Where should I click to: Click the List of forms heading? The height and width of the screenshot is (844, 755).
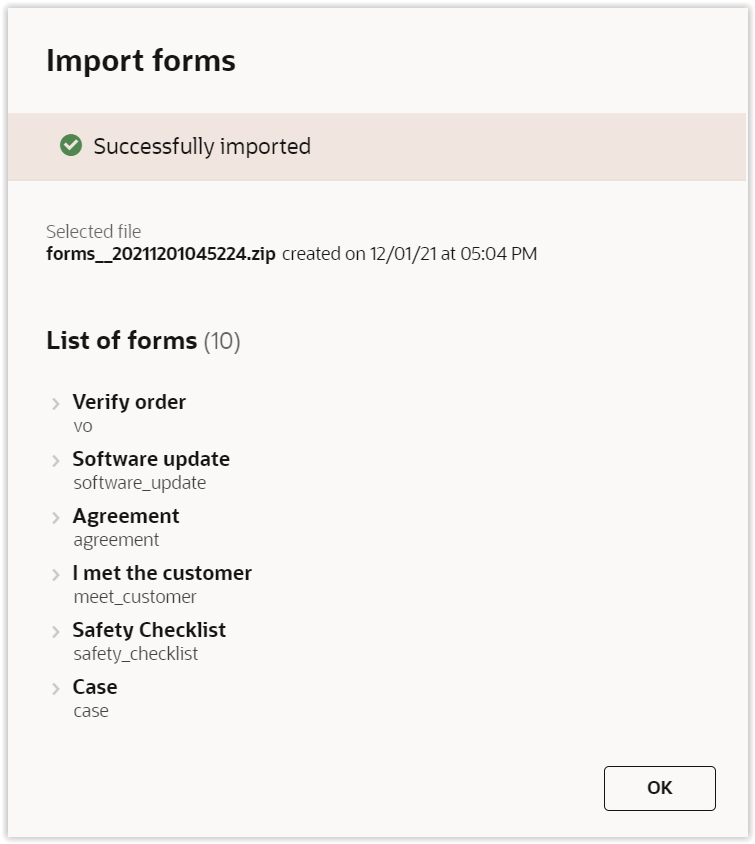(121, 341)
